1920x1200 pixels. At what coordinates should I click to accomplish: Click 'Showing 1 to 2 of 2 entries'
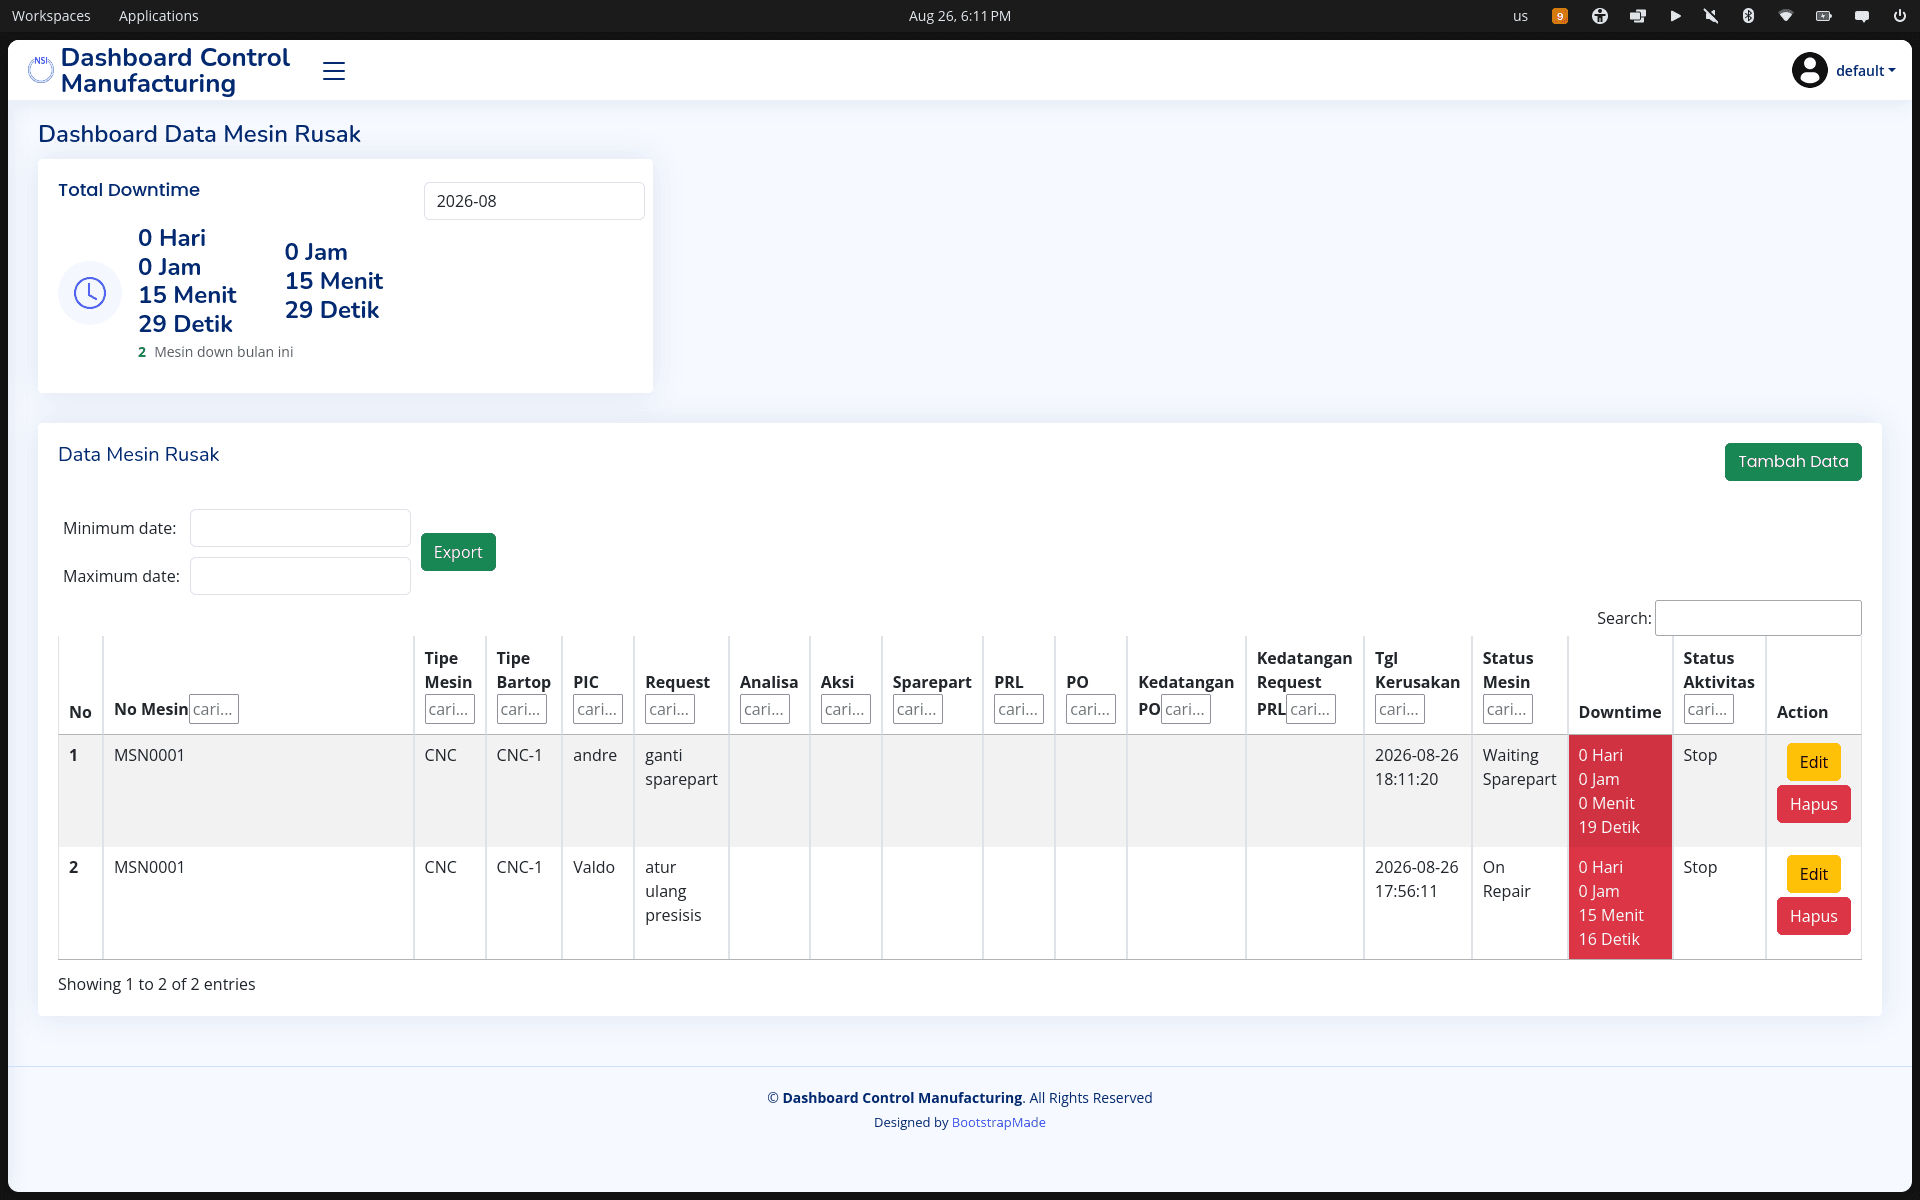coord(156,984)
